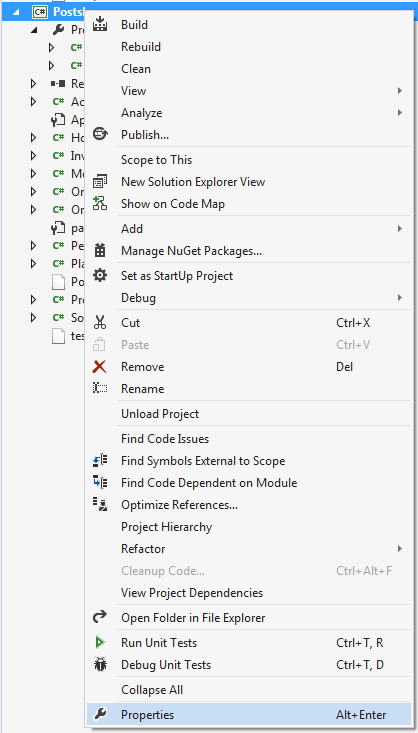Click the red Remove X icon
The height and width of the screenshot is (733, 418).
tap(100, 366)
